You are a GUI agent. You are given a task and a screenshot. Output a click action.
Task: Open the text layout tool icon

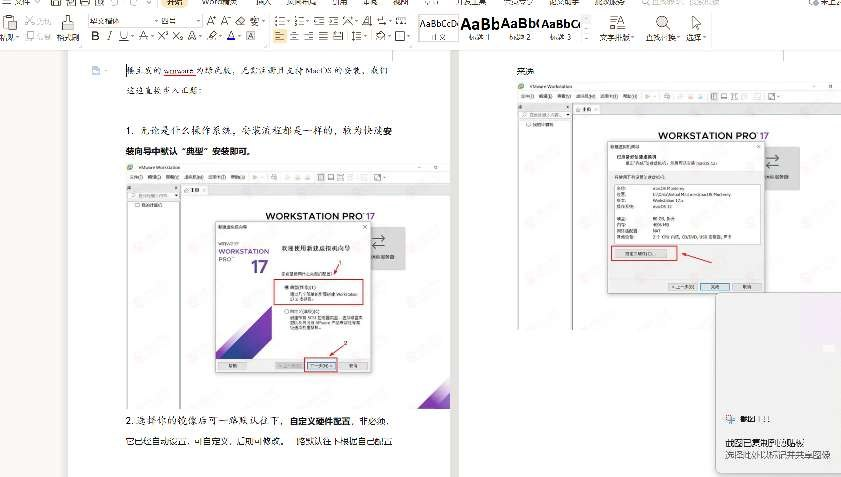click(x=617, y=23)
